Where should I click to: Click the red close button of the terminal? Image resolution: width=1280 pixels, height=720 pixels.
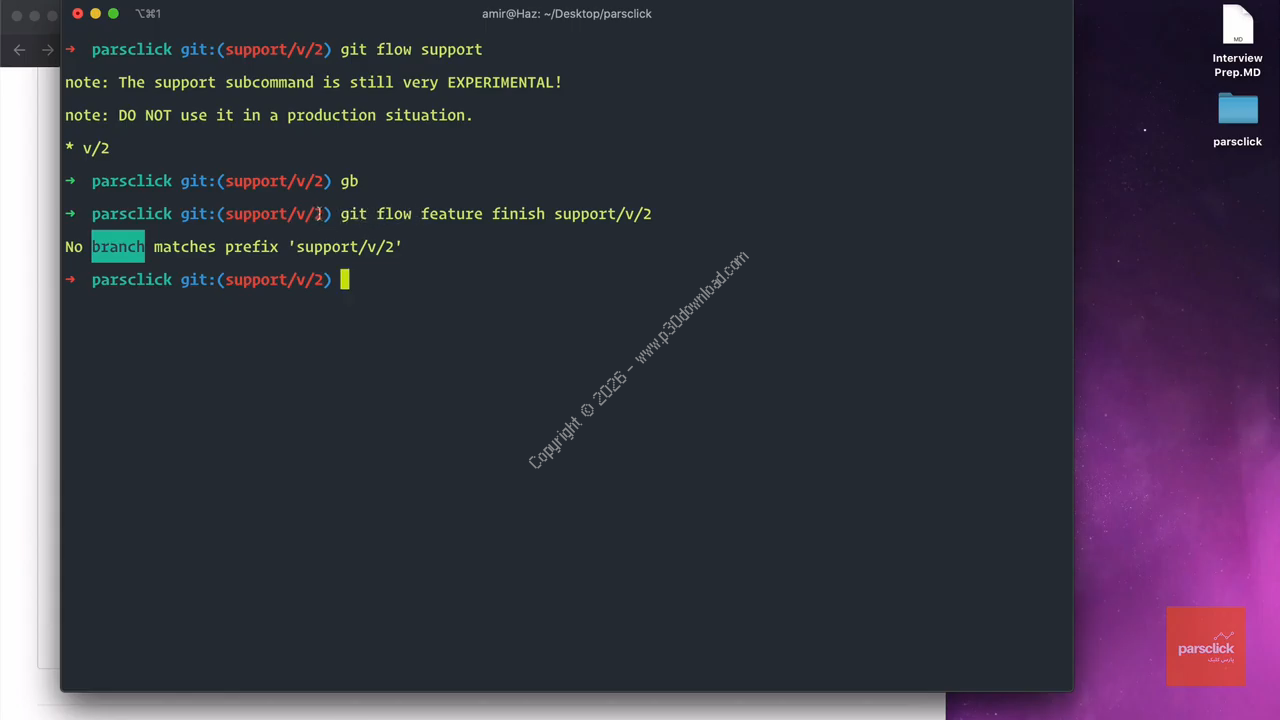(x=78, y=13)
